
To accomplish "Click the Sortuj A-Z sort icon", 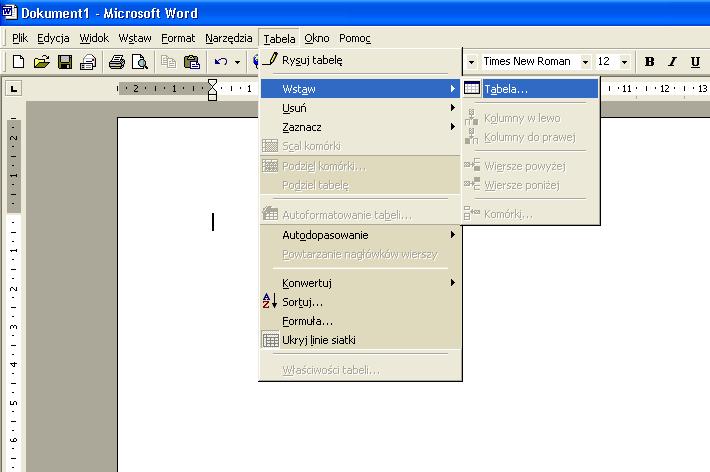I will 270,301.
